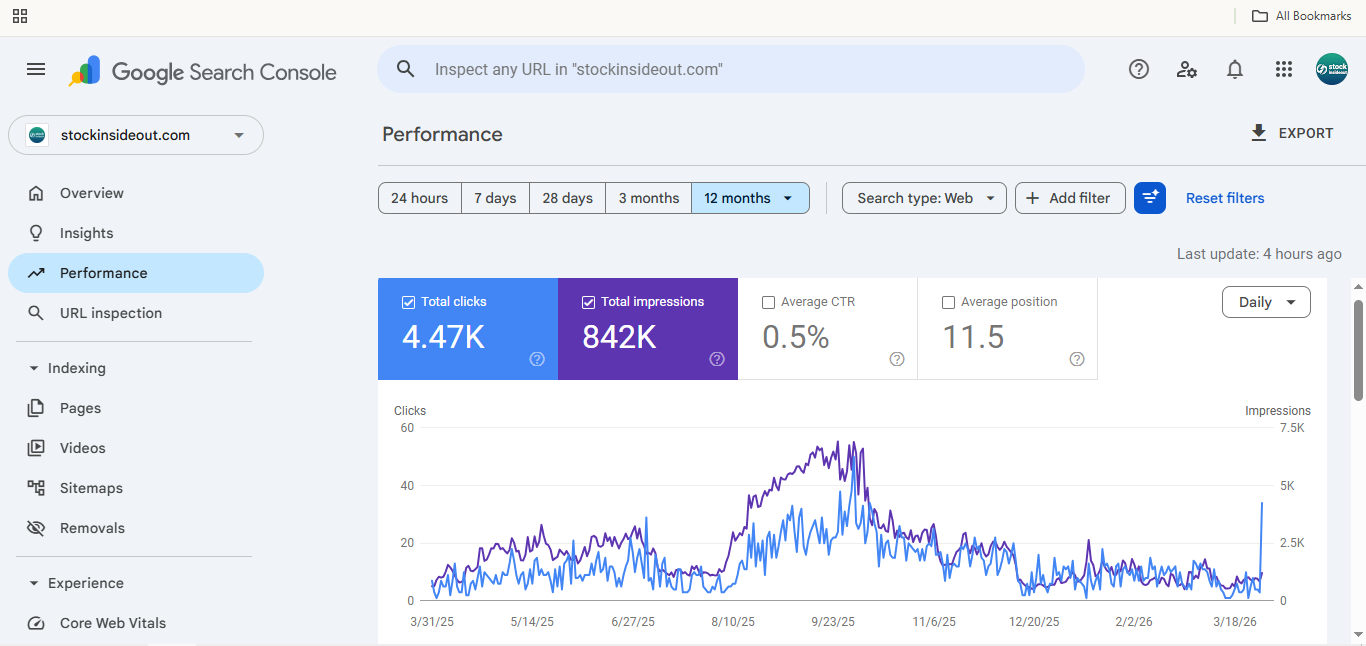
Task: Uncheck the Total clicks checkbox
Action: (x=408, y=301)
